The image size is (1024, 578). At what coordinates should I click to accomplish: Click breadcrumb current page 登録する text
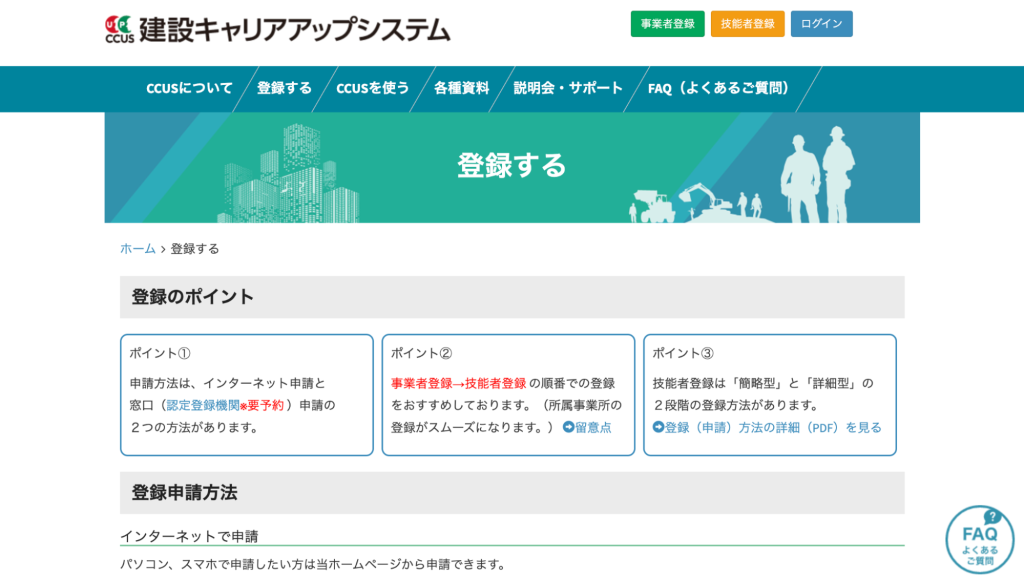(195, 249)
